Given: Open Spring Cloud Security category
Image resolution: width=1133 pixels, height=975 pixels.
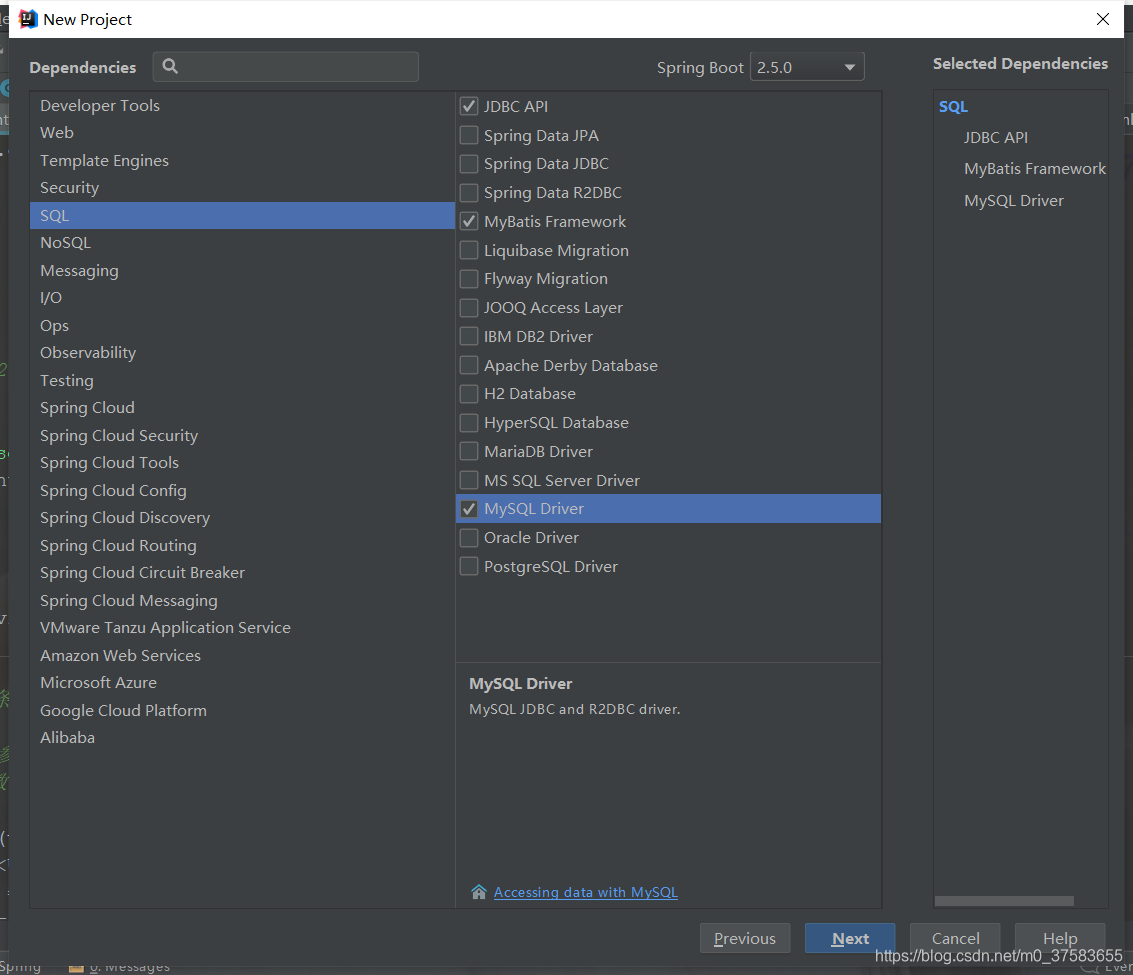Looking at the screenshot, I should pyautogui.click(x=242, y=435).
